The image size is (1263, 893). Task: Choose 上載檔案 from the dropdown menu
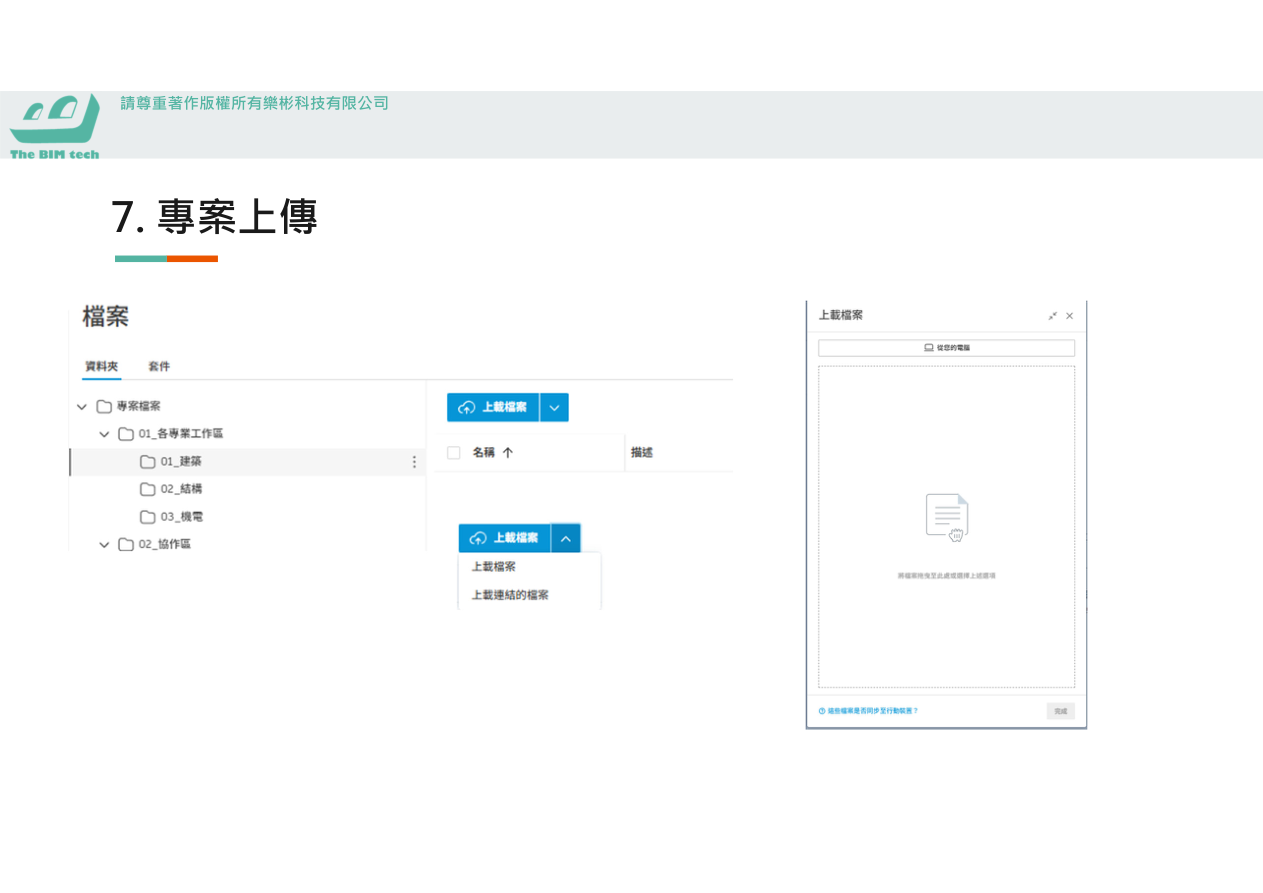coord(494,566)
